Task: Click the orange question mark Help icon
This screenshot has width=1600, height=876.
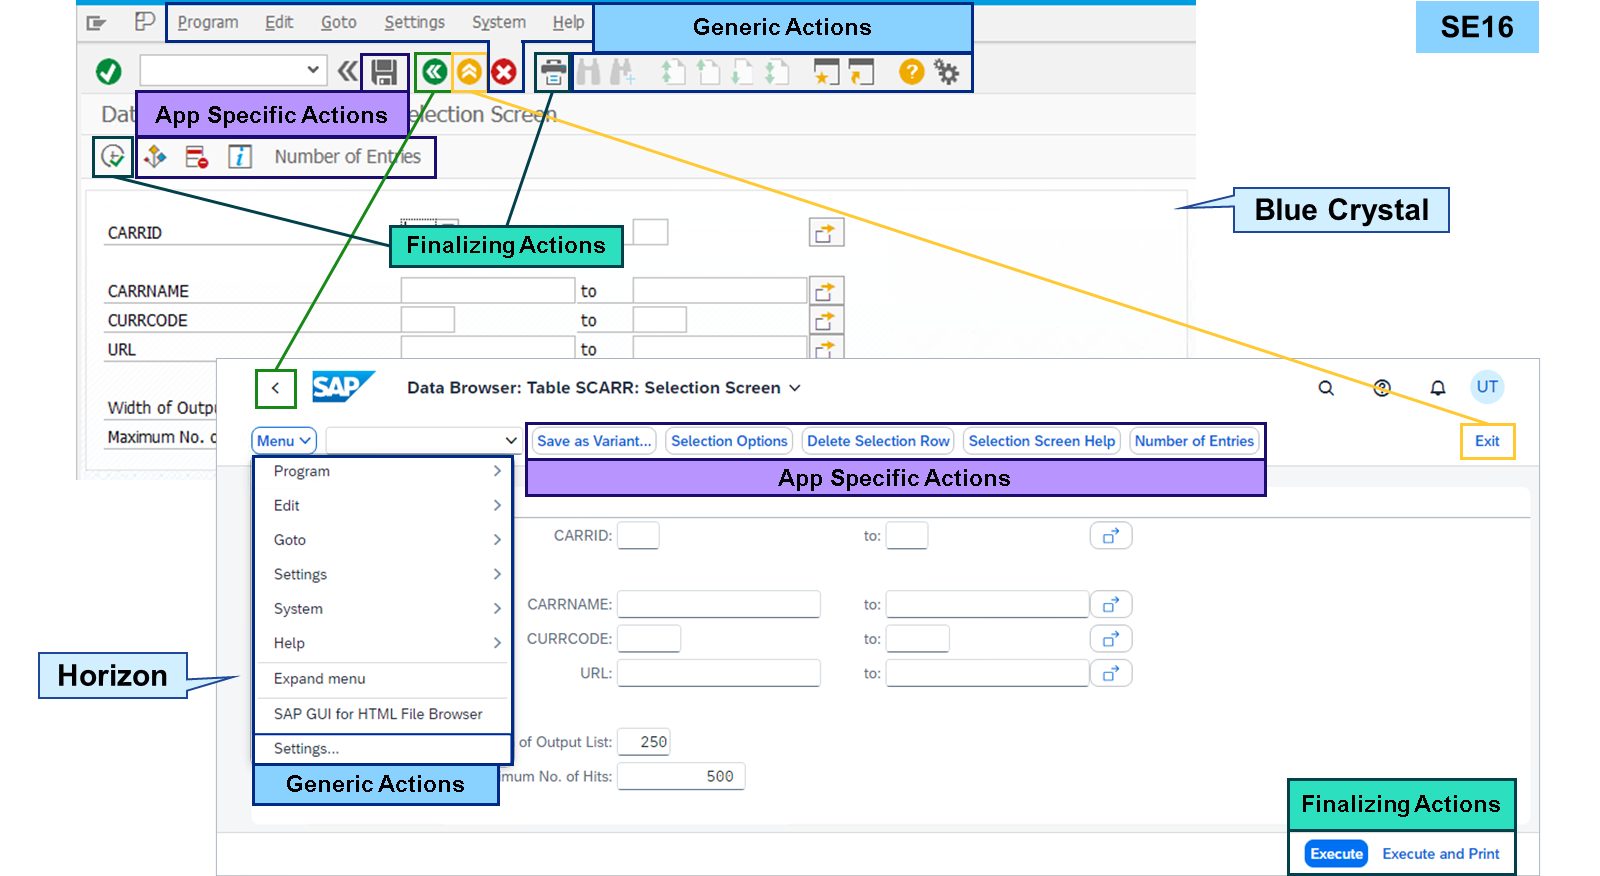Action: click(911, 72)
